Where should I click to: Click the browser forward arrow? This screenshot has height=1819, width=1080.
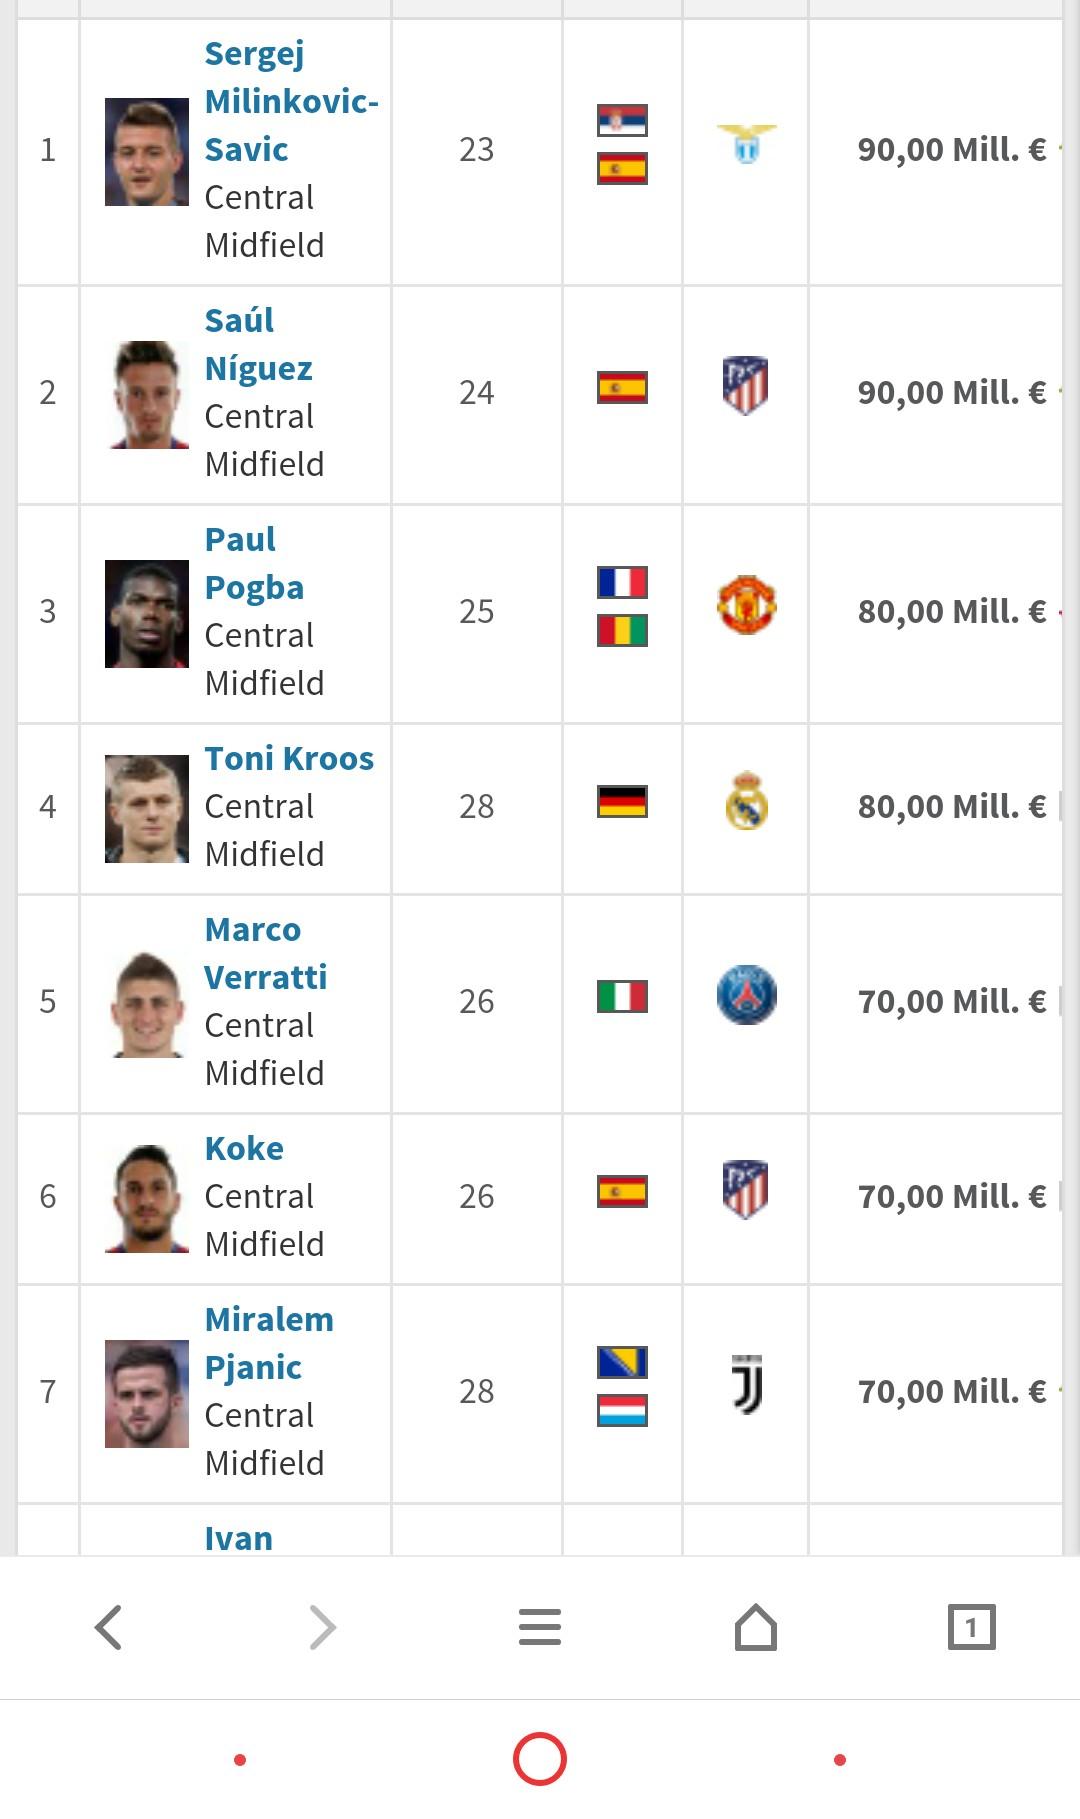click(x=323, y=1627)
